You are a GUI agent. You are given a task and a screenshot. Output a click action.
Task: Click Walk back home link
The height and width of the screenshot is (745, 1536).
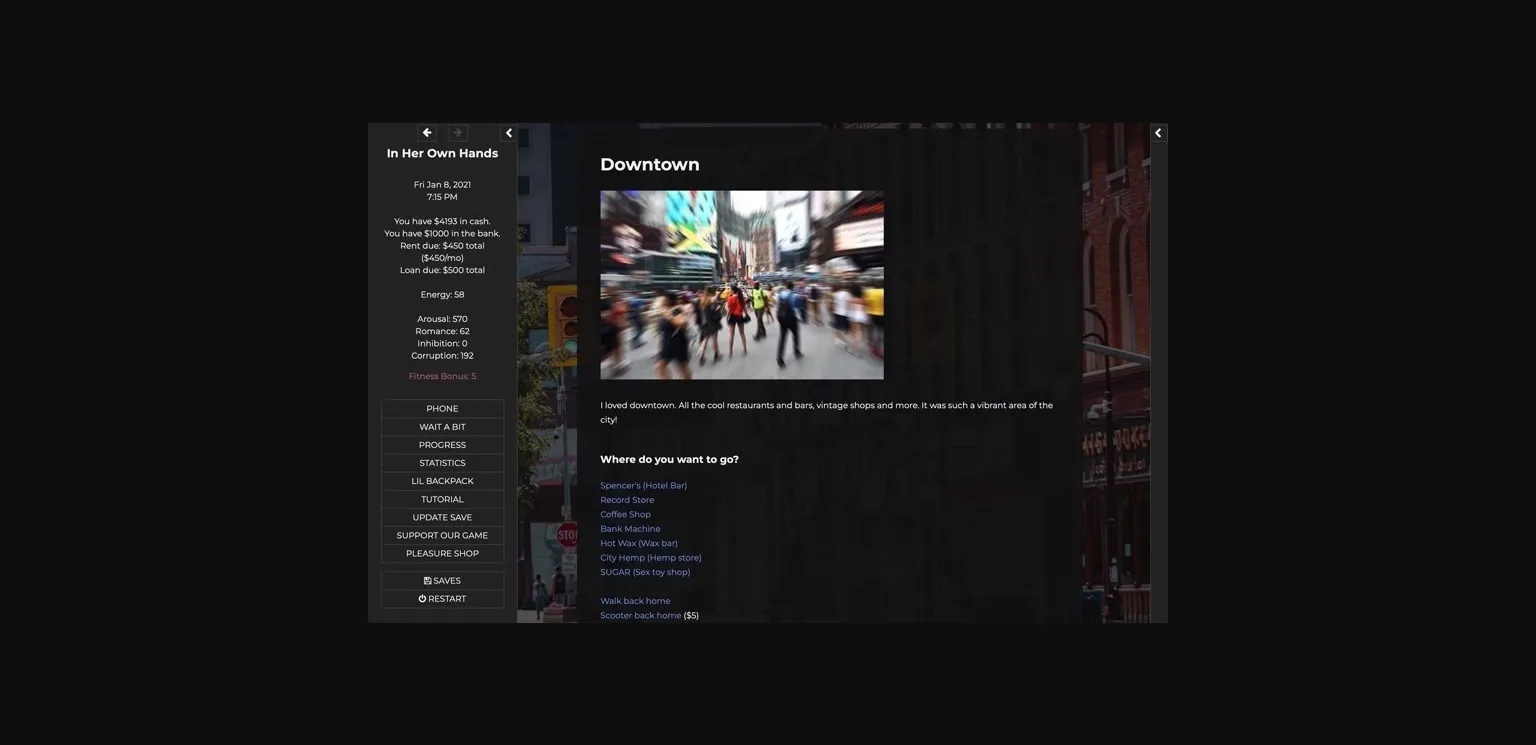point(635,601)
